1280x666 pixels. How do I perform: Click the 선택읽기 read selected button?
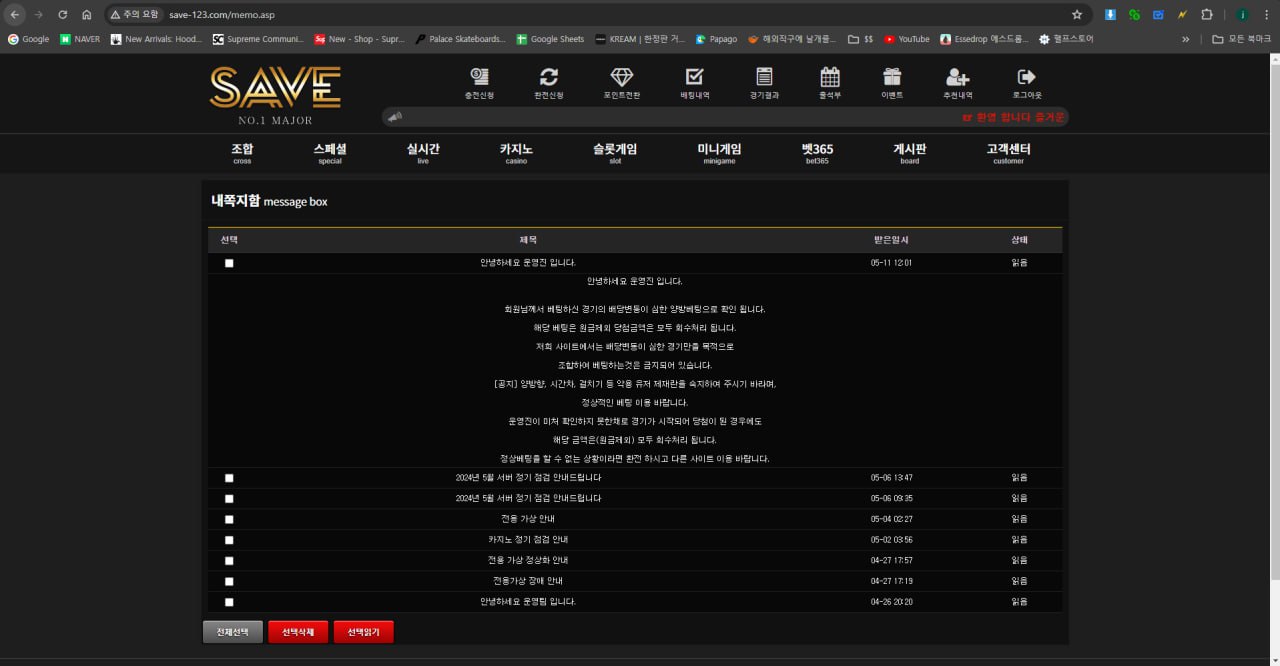(363, 632)
